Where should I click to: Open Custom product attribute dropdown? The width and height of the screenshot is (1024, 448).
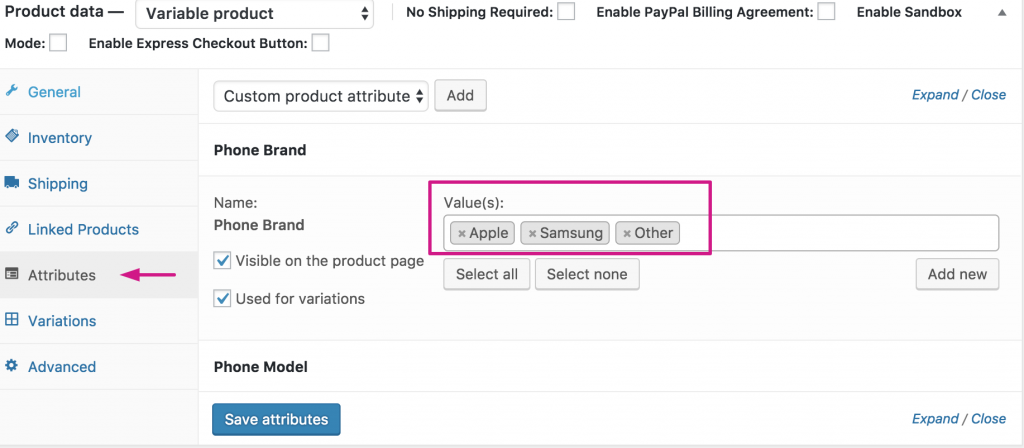320,96
